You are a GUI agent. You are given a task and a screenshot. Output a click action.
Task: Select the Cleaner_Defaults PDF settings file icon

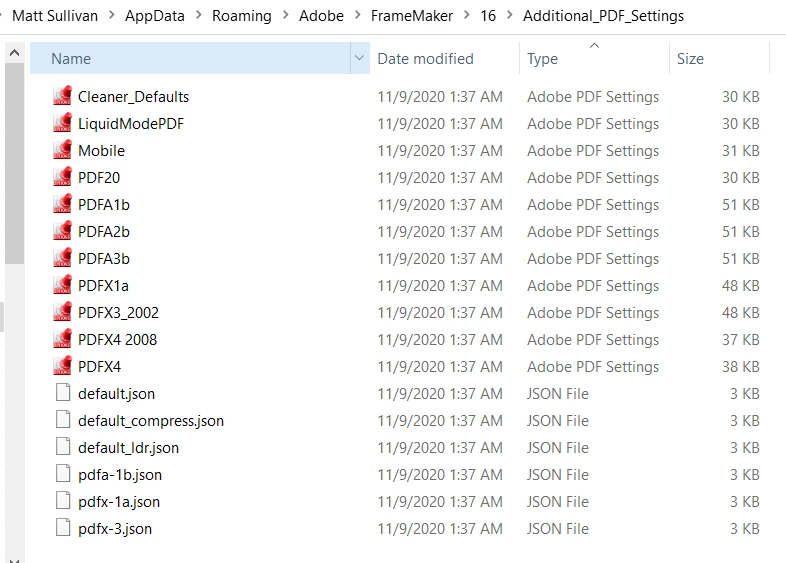click(x=63, y=96)
